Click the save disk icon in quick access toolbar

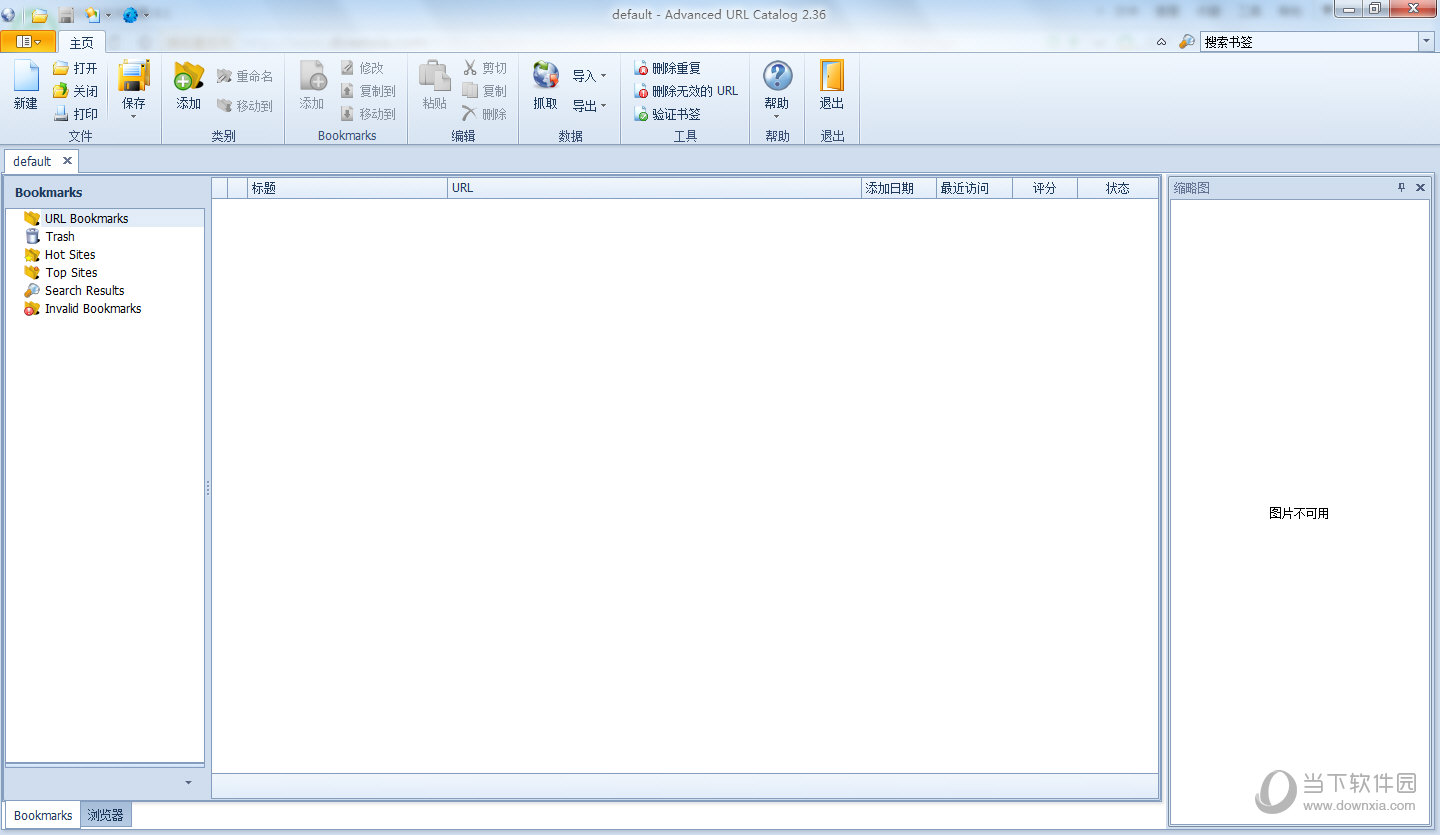click(66, 15)
